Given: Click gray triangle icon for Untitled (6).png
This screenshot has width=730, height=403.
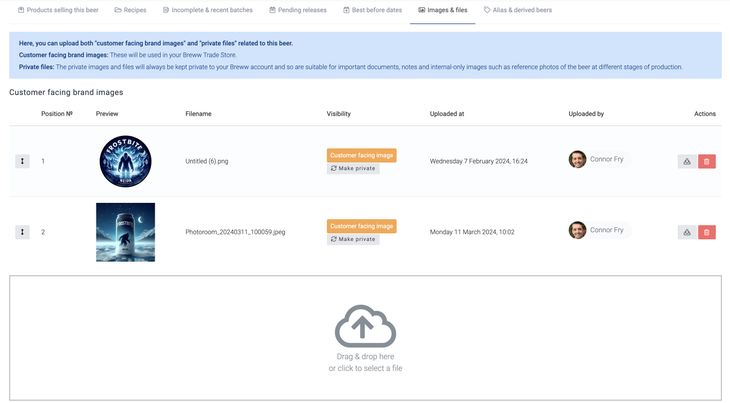Looking at the screenshot, I should pyautogui.click(x=686, y=161).
